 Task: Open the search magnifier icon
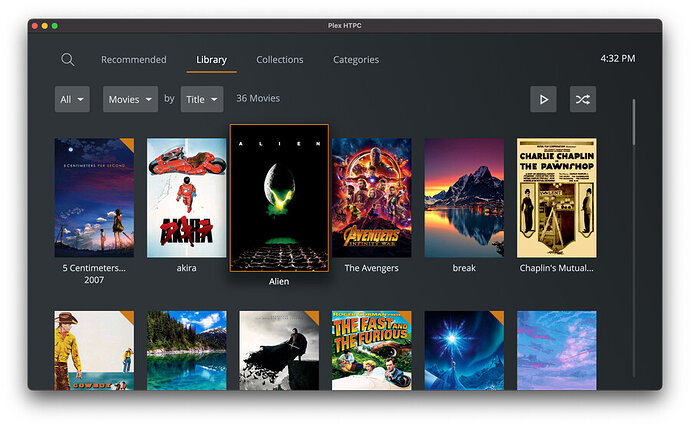(x=68, y=59)
